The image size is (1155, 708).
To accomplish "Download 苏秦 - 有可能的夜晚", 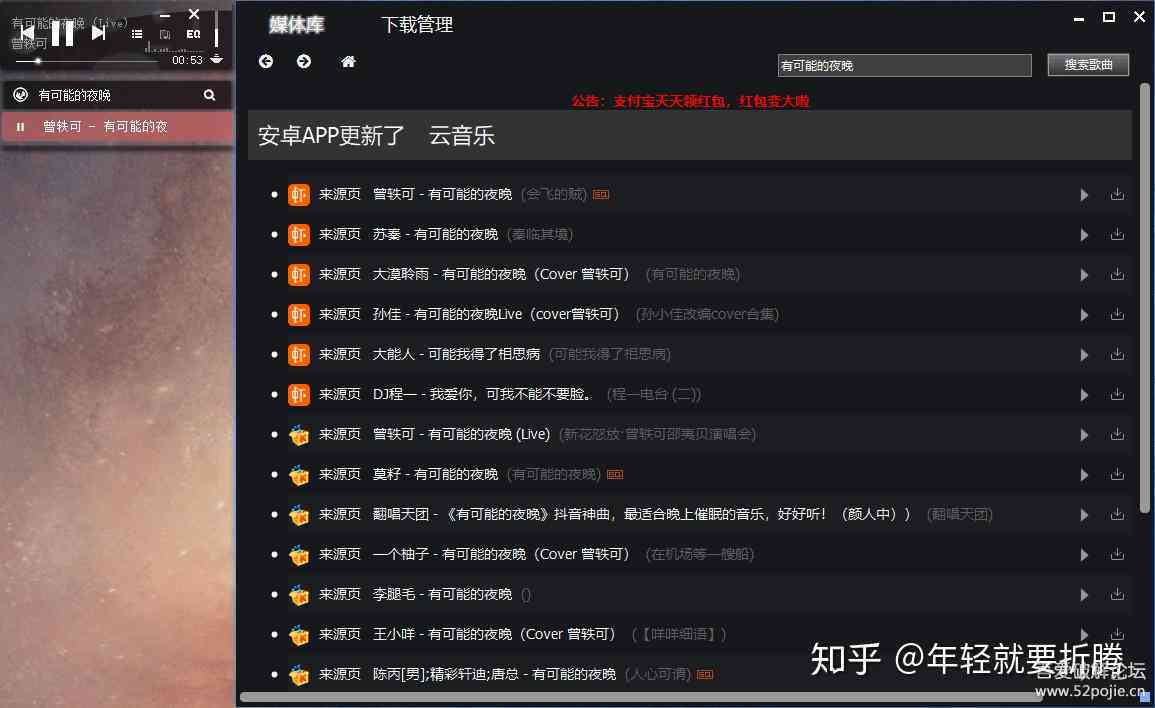I will 1117,234.
